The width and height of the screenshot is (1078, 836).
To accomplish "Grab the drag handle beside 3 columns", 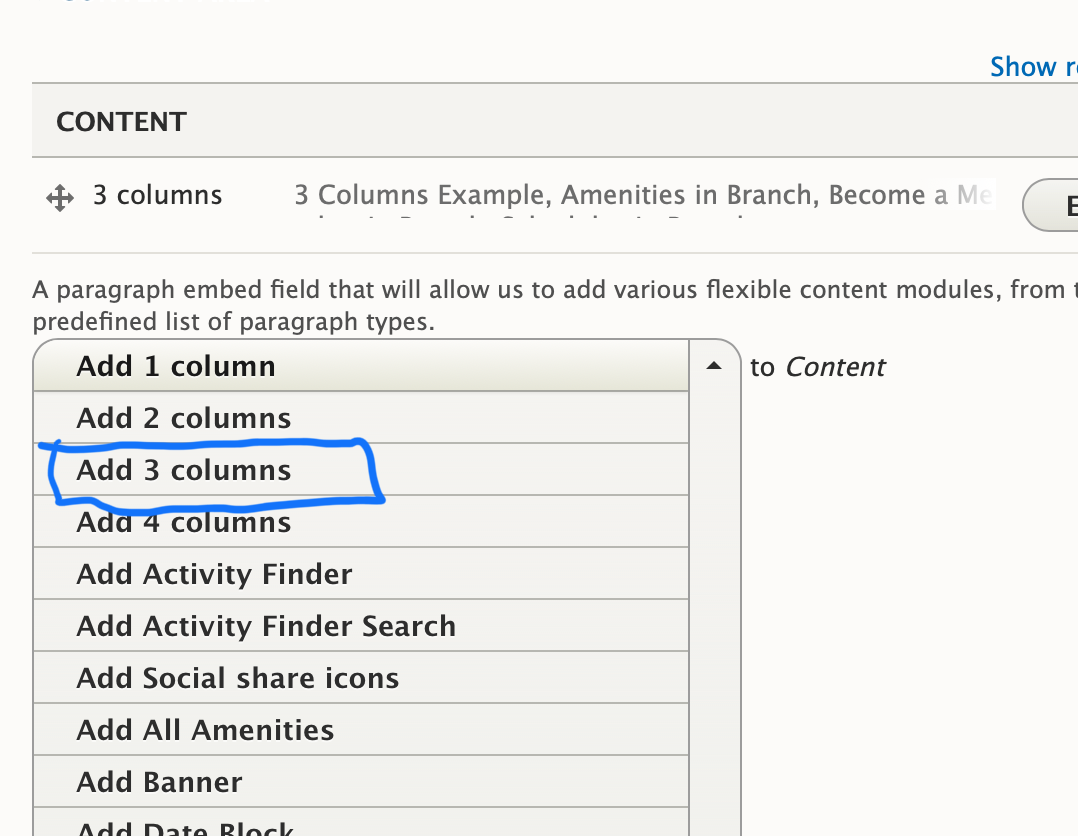I will click(x=60, y=197).
